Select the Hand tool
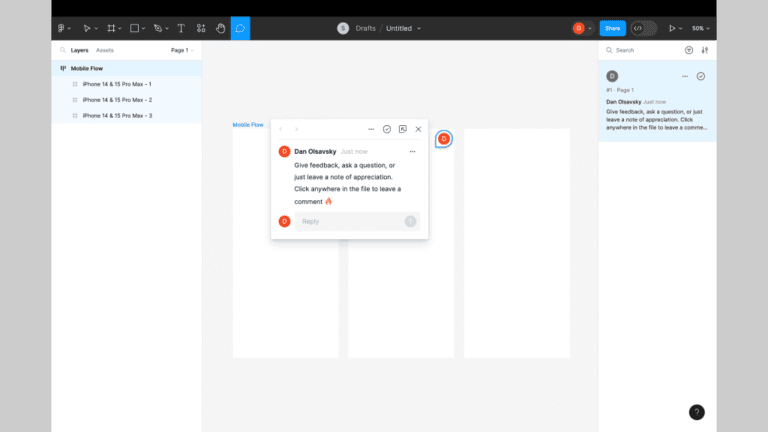This screenshot has width=768, height=432. click(x=220, y=28)
